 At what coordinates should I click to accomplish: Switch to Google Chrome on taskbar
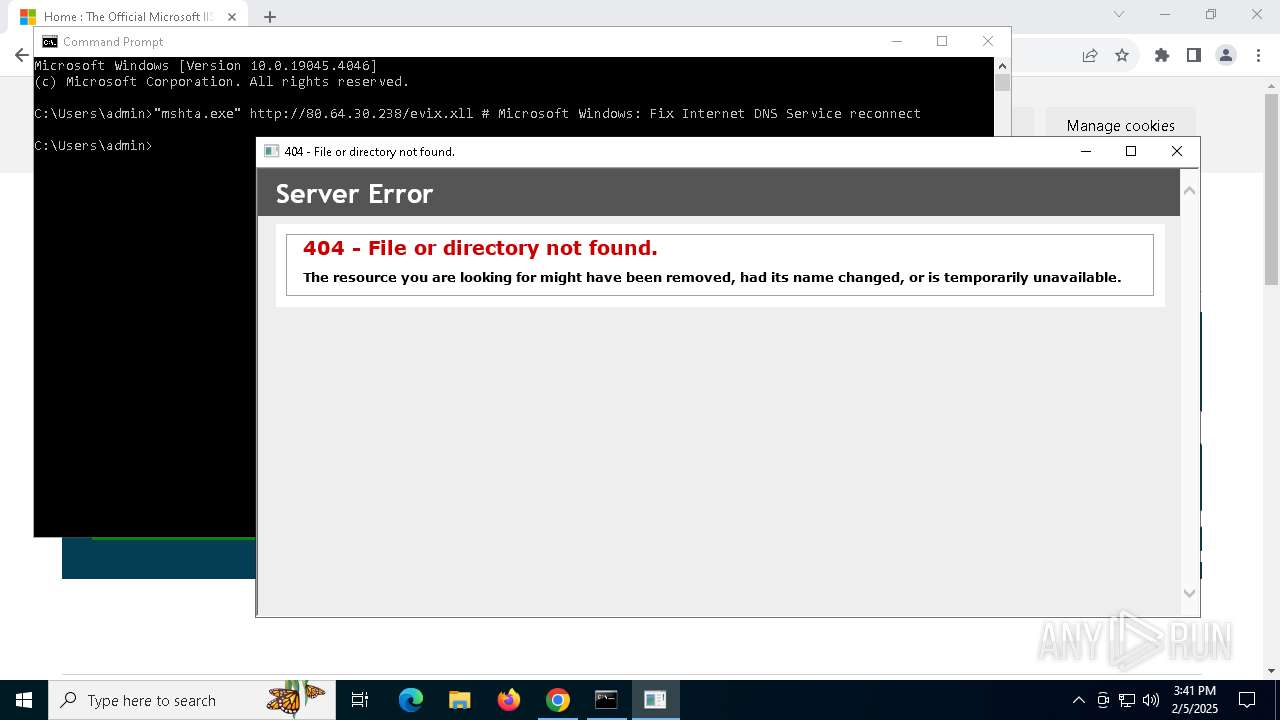558,700
